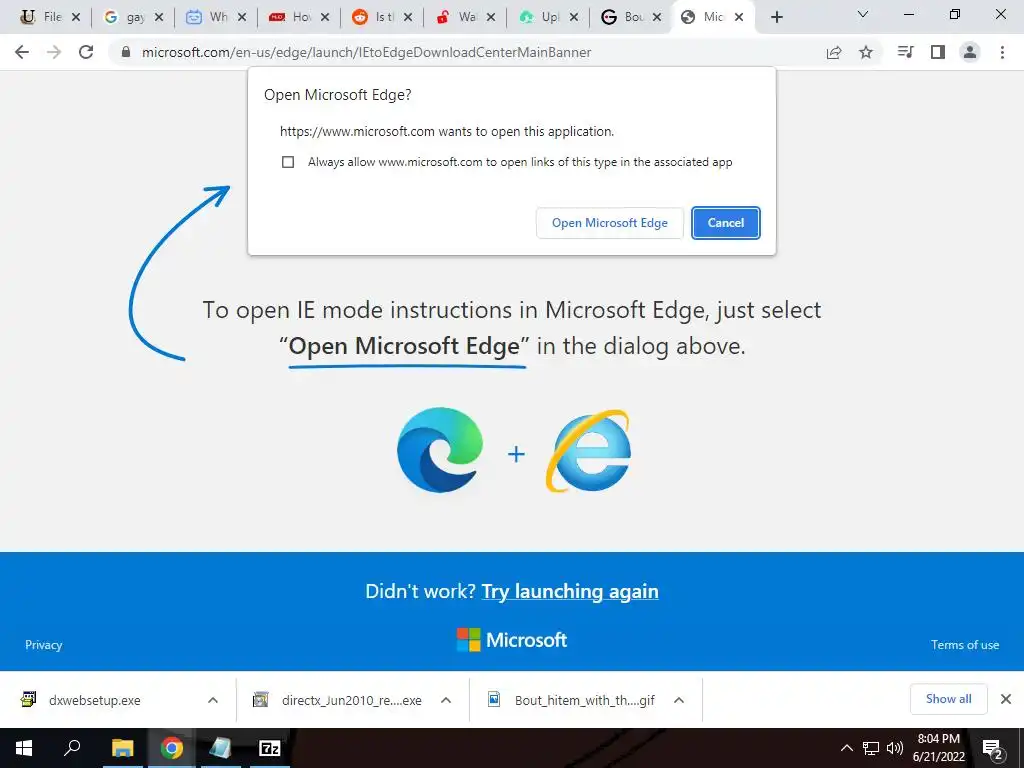1024x768 pixels.
Task: Click the address bar URL
Action: [x=366, y=52]
